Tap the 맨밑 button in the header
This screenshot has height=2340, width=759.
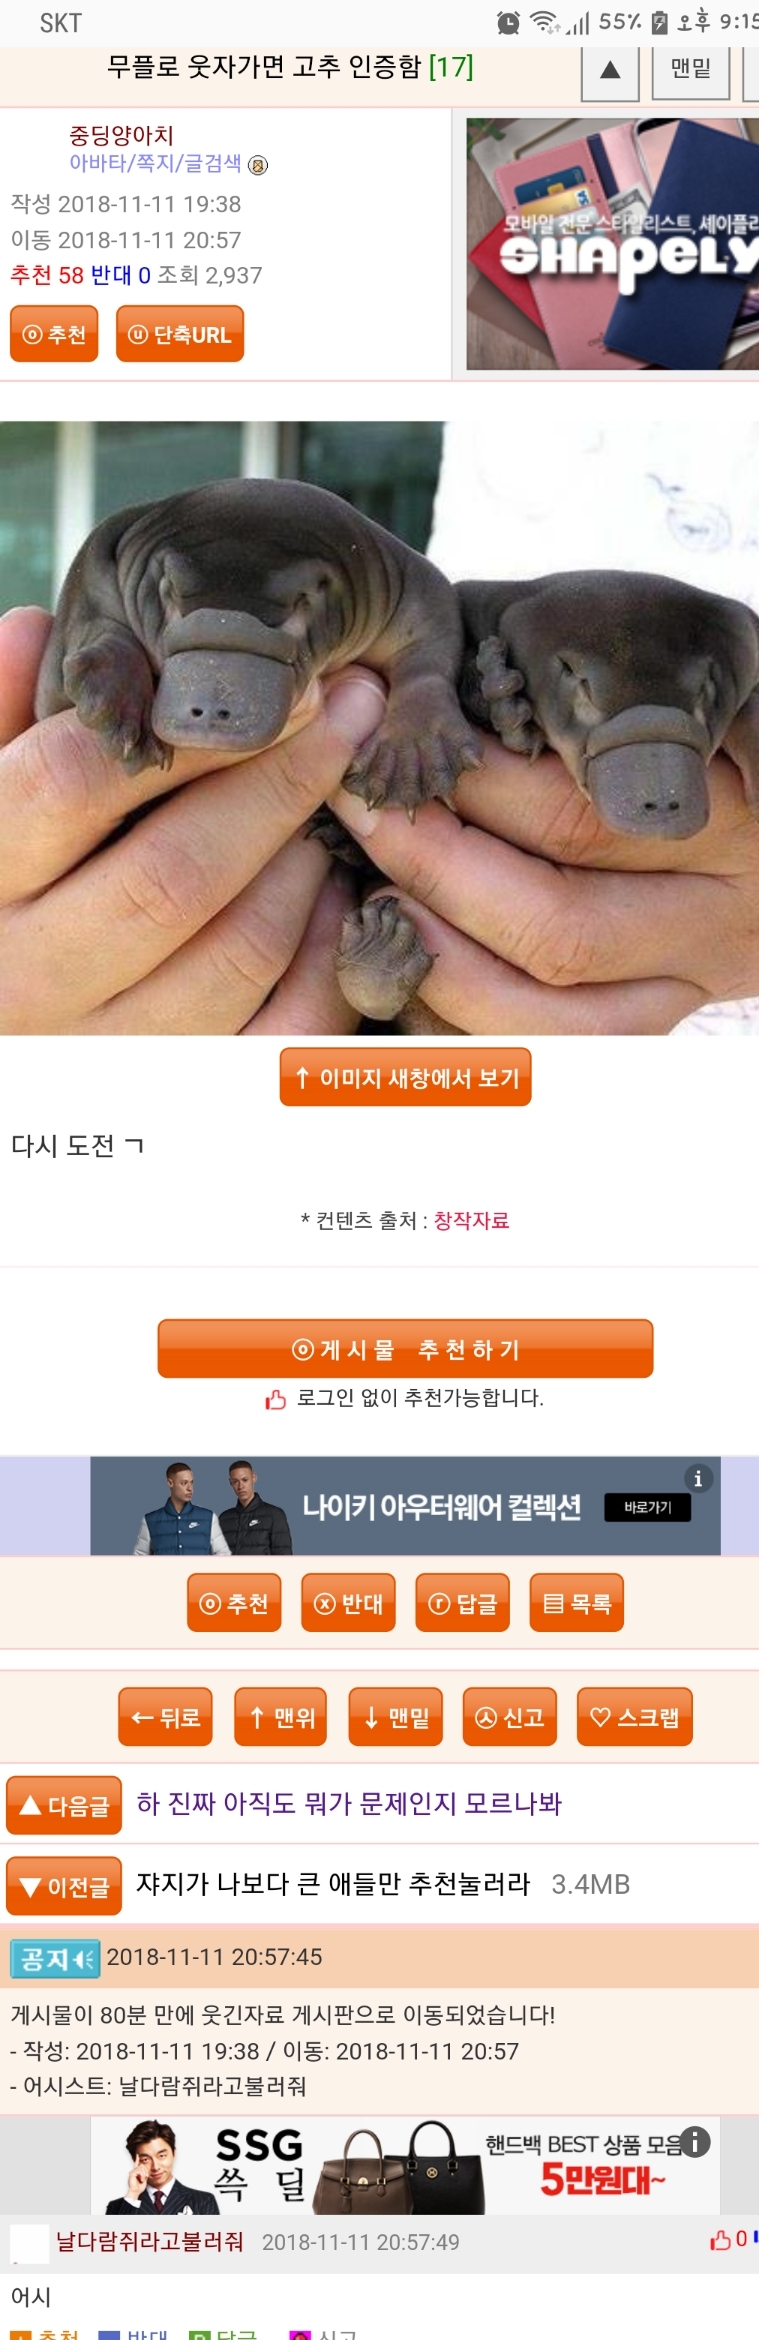click(x=691, y=70)
